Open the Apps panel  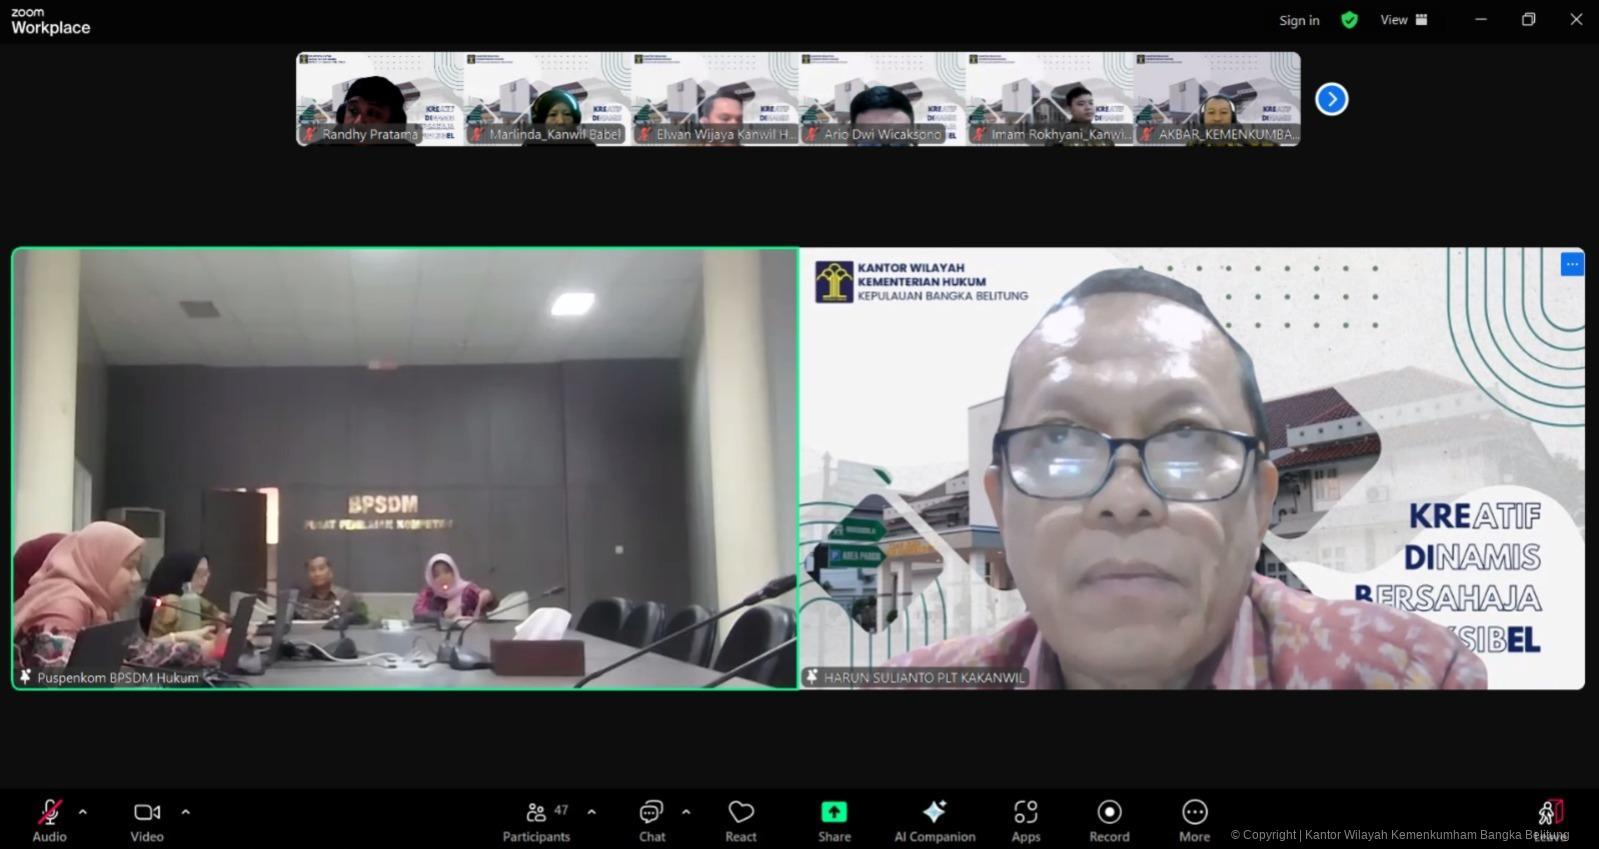coord(1026,819)
